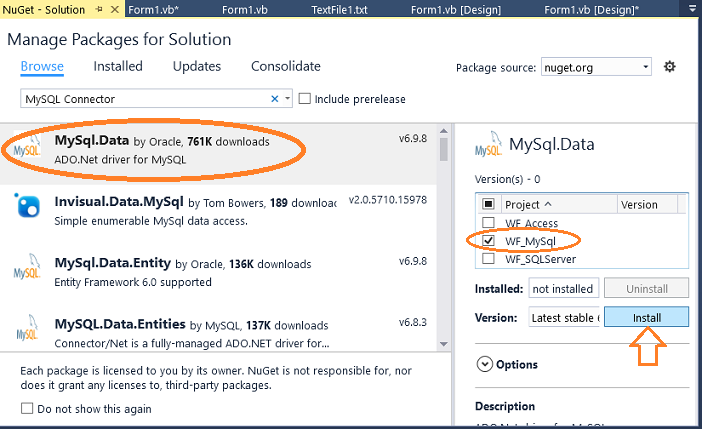Click the package list scroll up arrow

click(444, 131)
